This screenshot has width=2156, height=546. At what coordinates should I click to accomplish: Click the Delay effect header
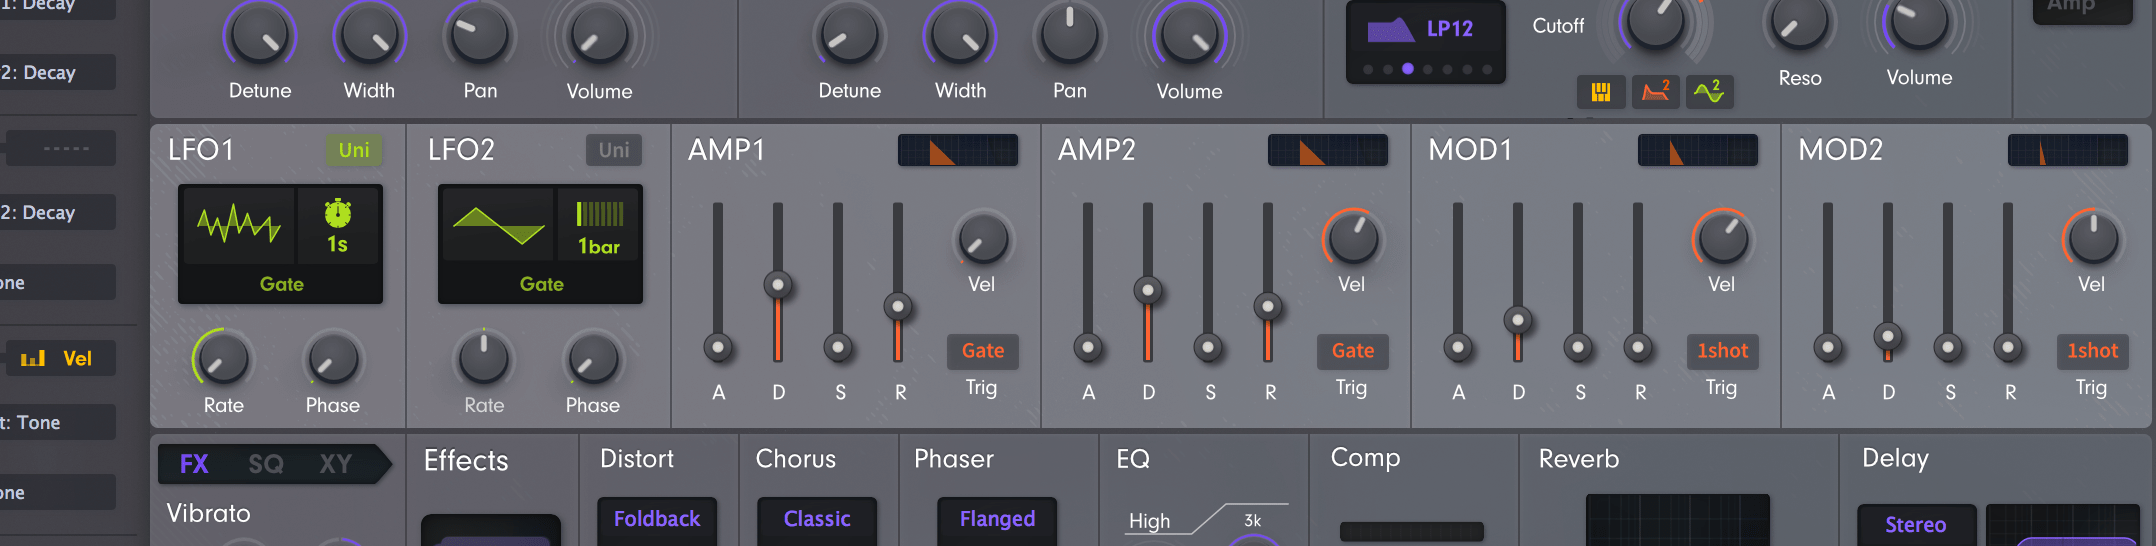click(x=1895, y=458)
